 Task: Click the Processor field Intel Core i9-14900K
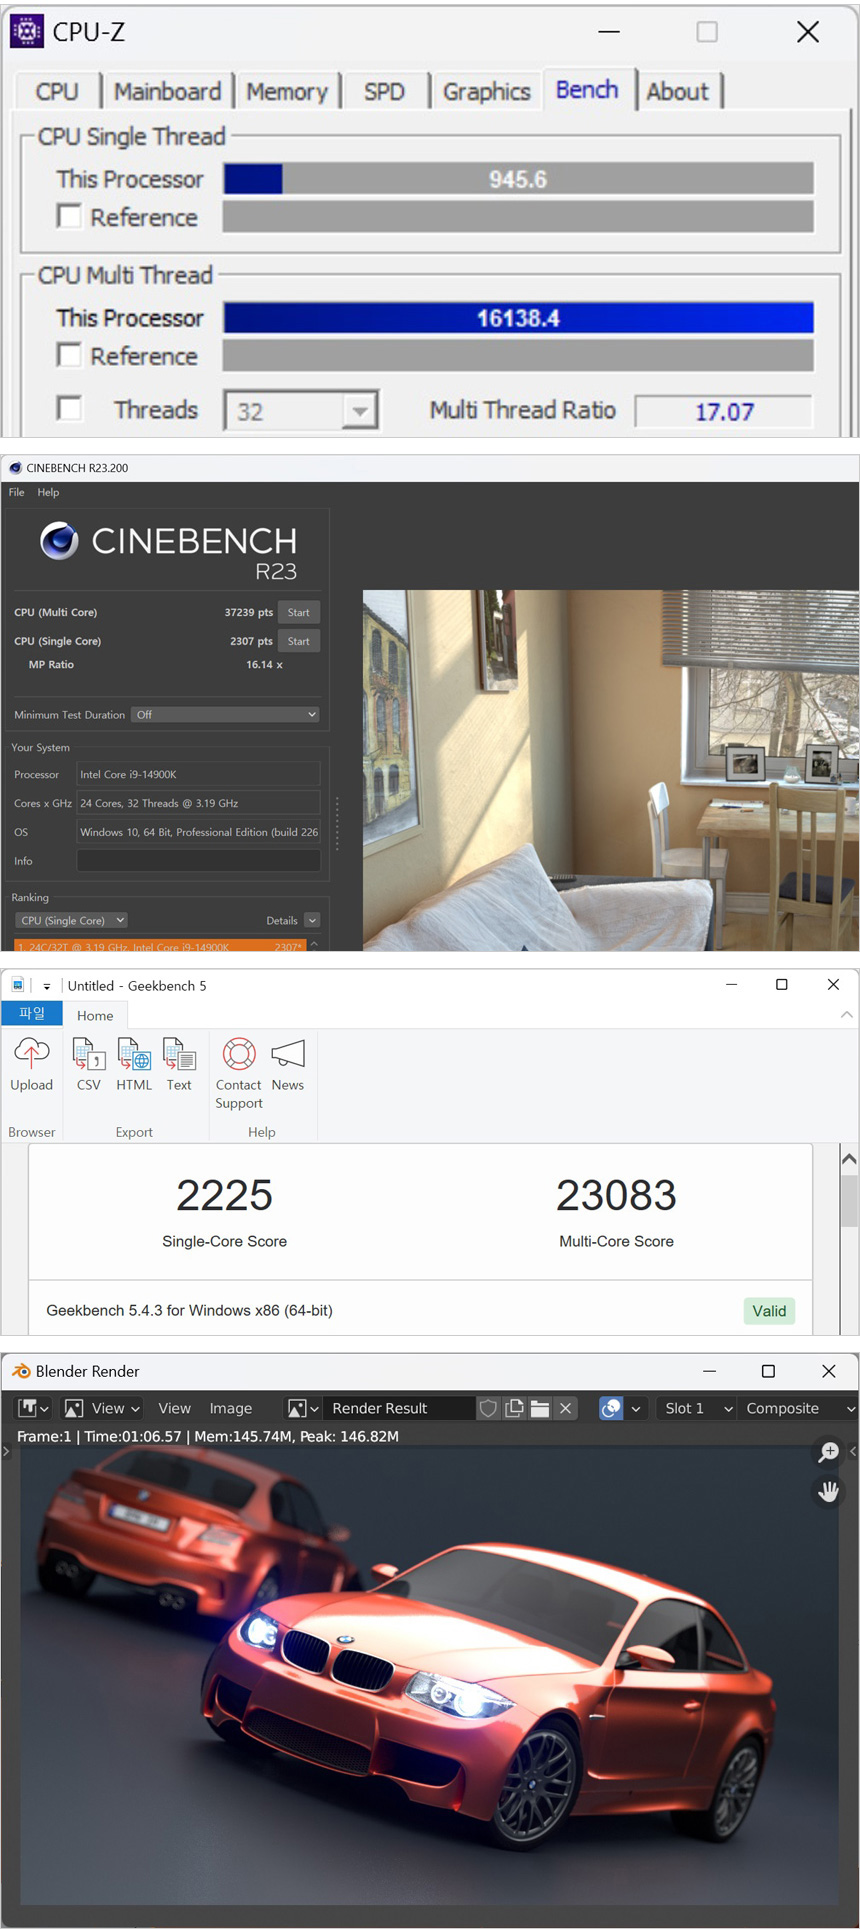pyautogui.click(x=198, y=774)
